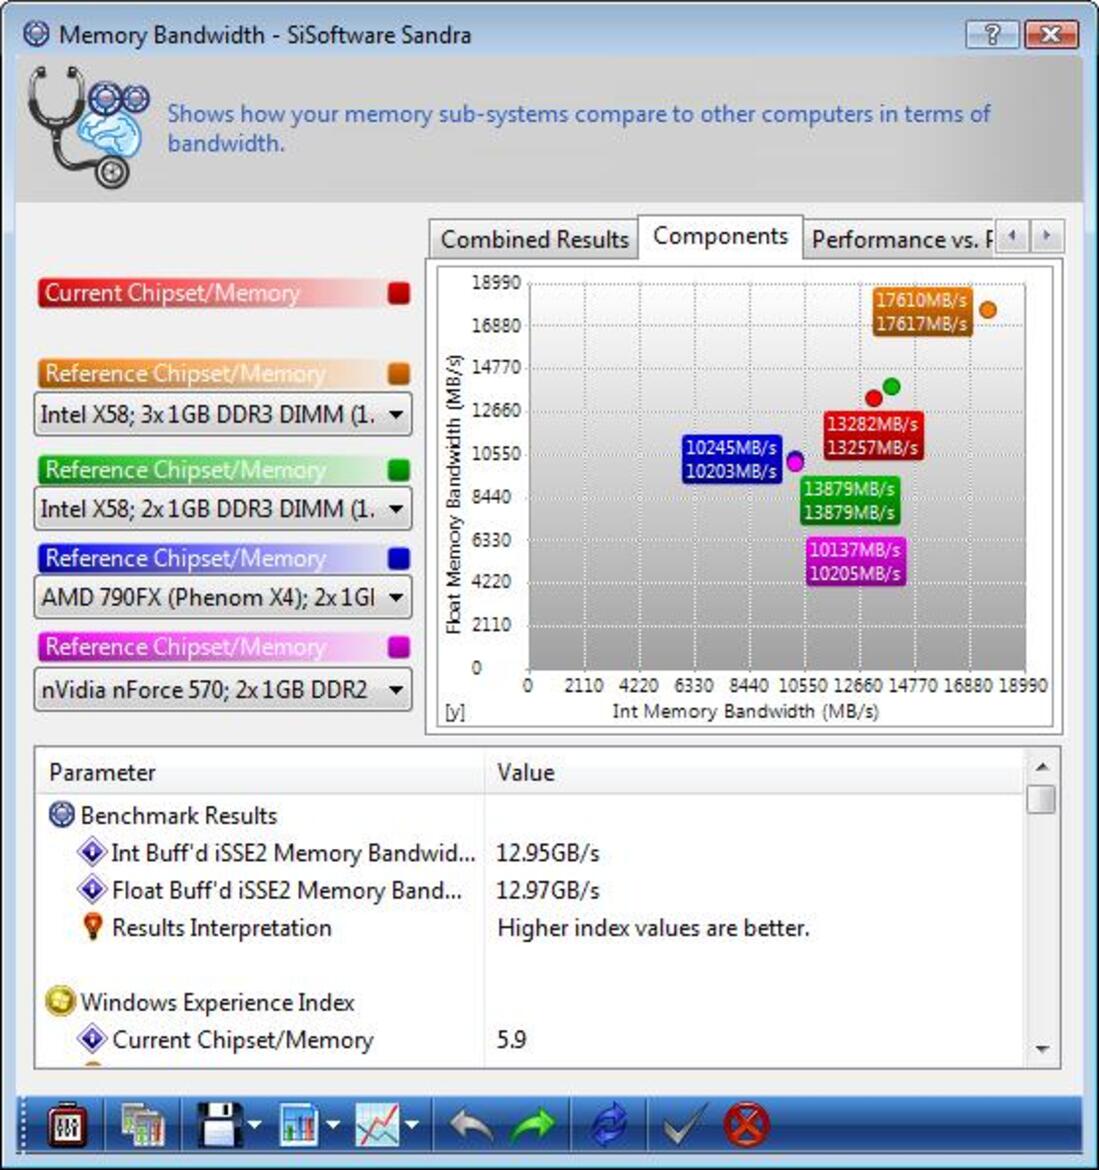
Task: Click the green 13879MB/s chart label
Action: tap(850, 500)
